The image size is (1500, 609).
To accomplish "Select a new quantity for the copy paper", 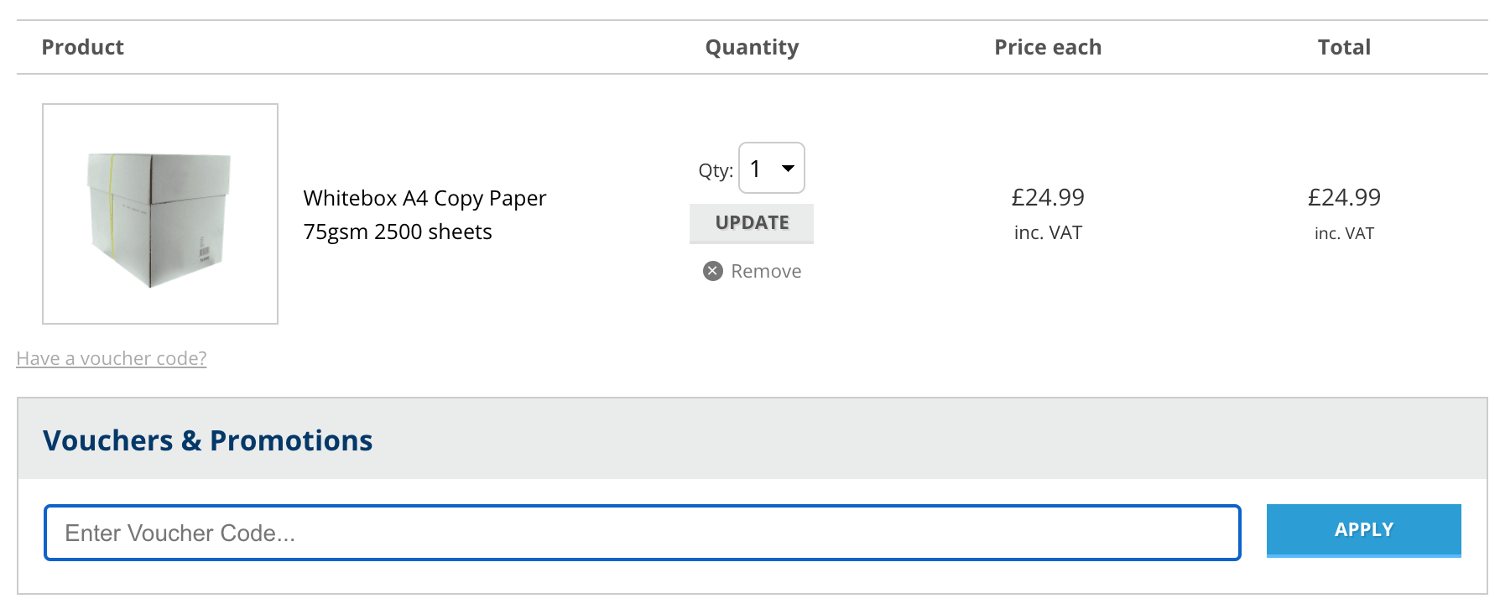I will (771, 168).
